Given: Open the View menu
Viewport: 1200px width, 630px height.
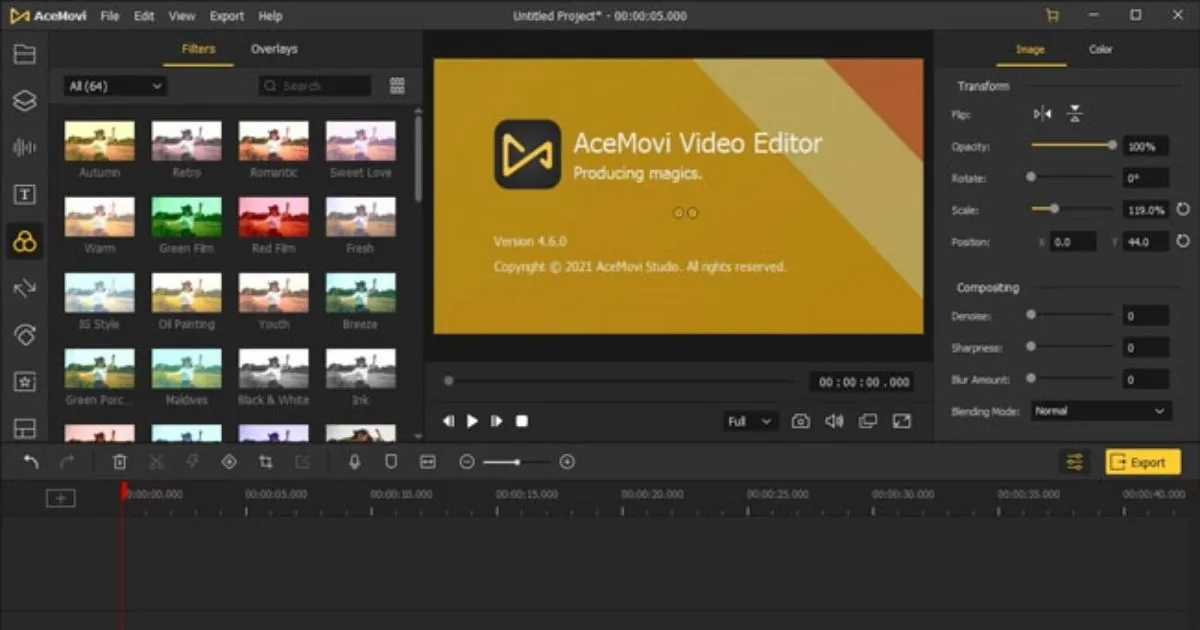Looking at the screenshot, I should pyautogui.click(x=182, y=16).
